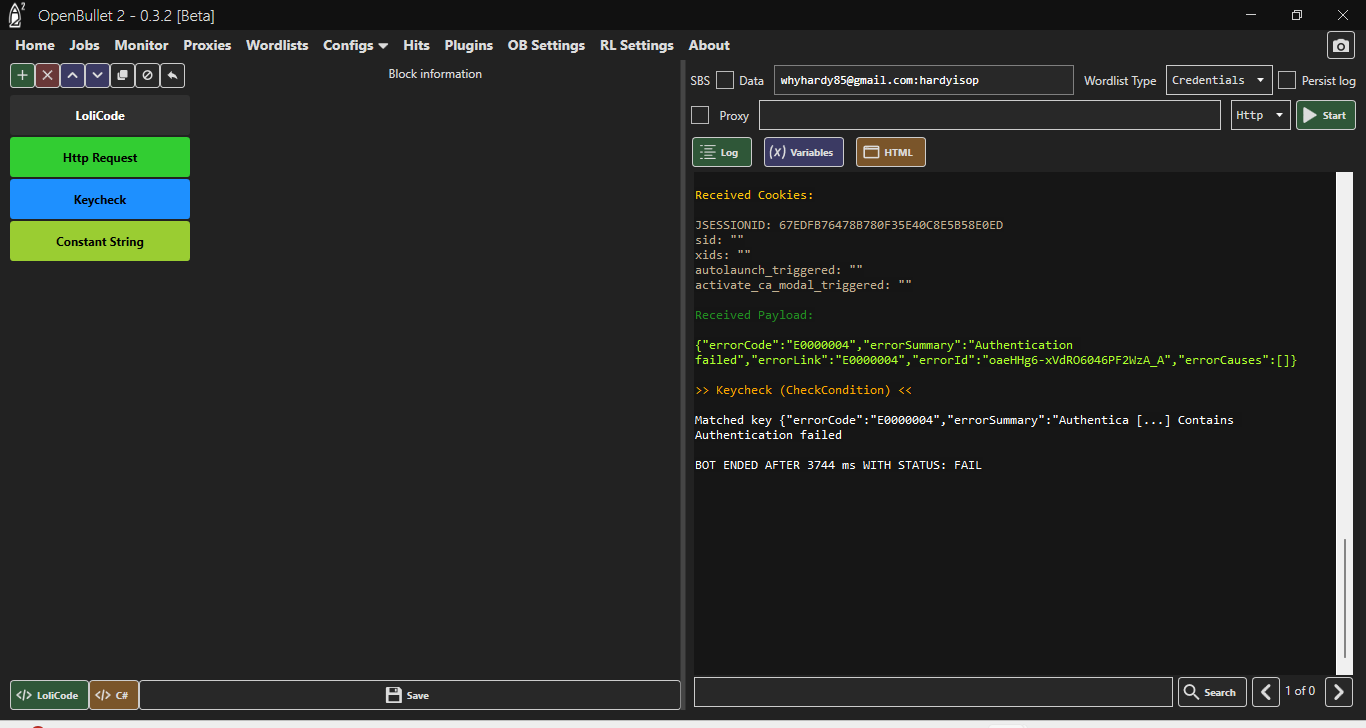Click the undo arrow icon
Screen dimensions: 1366x728
tap(172, 75)
